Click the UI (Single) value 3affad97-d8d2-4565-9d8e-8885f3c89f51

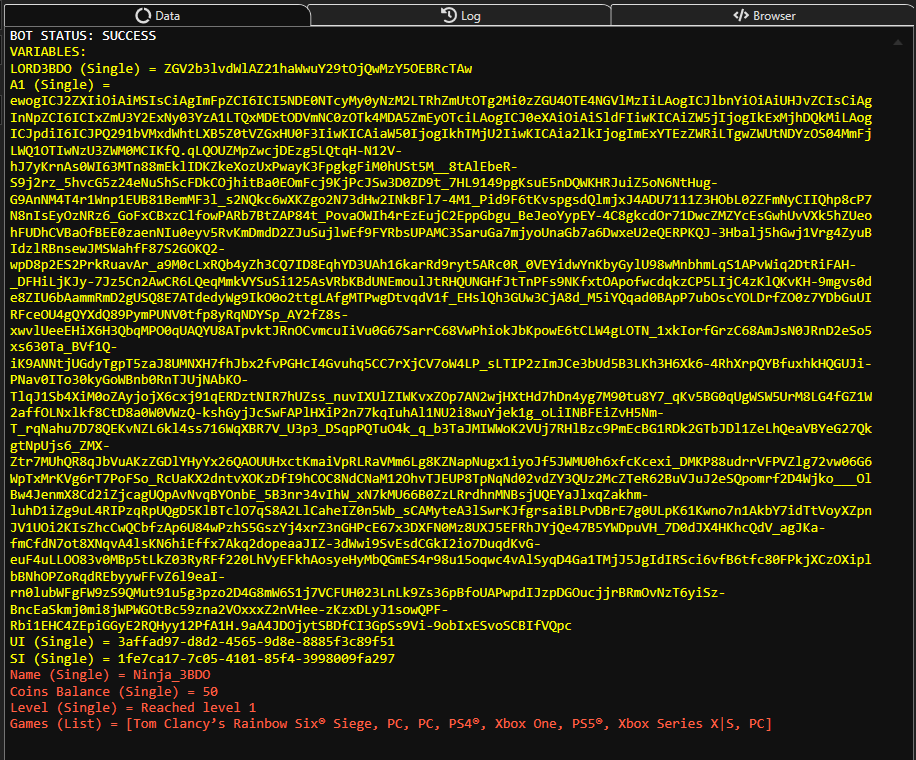pyautogui.click(x=256, y=642)
